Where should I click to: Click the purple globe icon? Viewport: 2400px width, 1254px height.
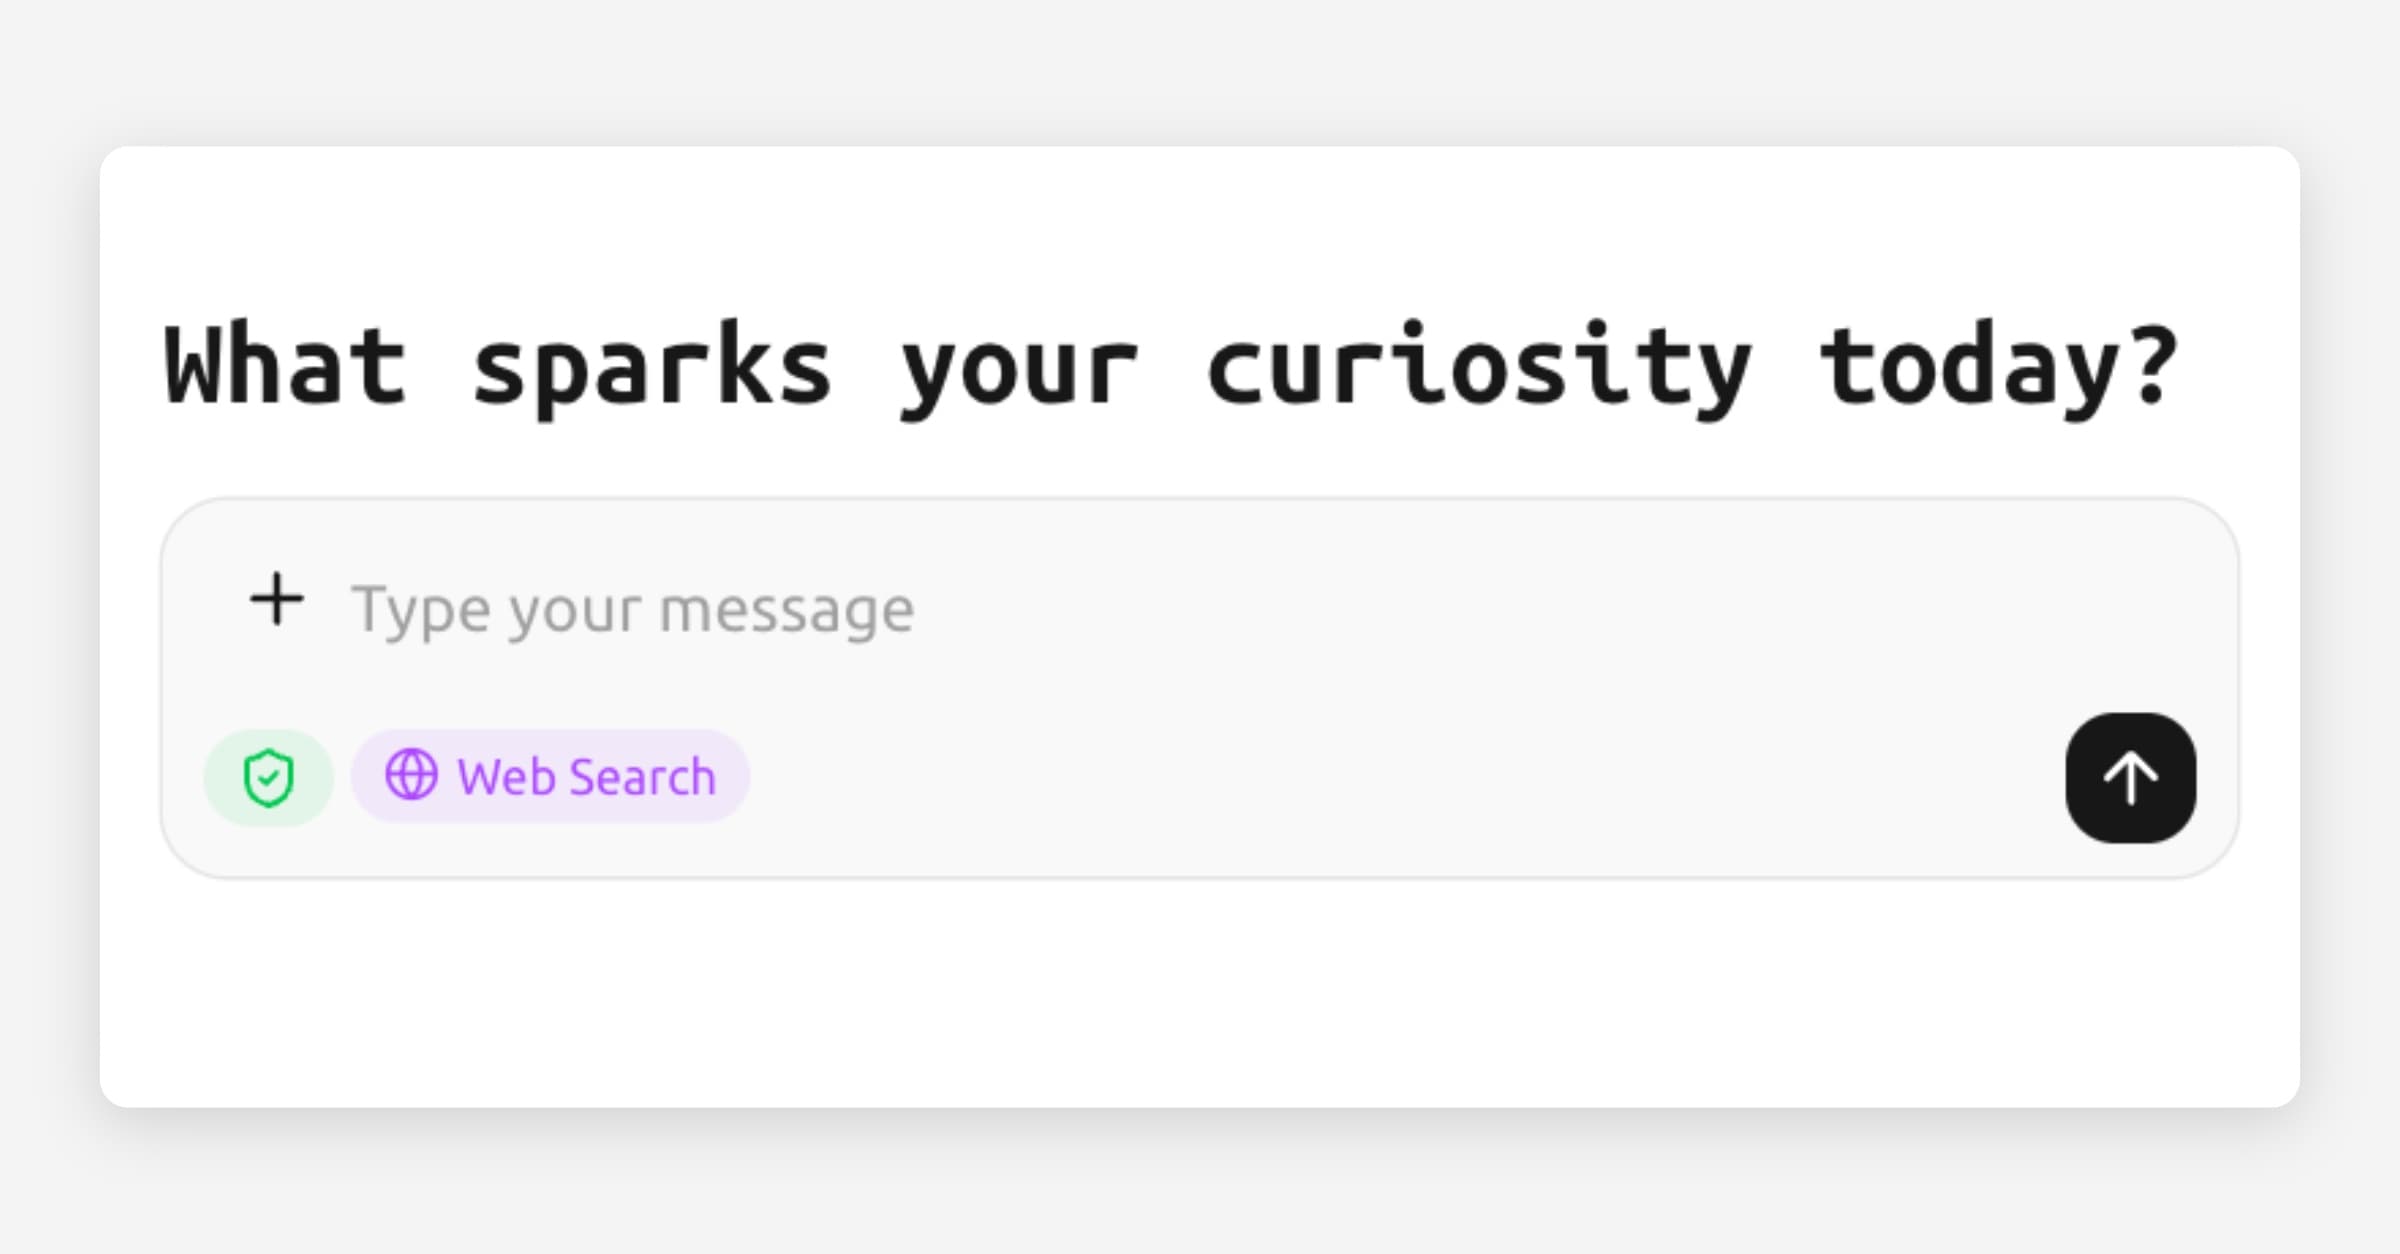coord(411,775)
